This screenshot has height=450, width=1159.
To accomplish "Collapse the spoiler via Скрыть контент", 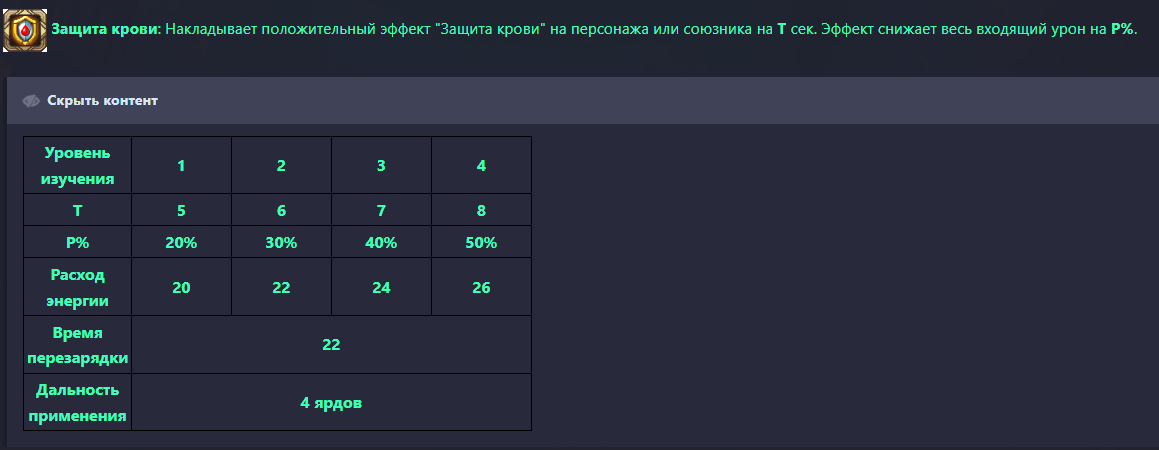I will tap(102, 101).
